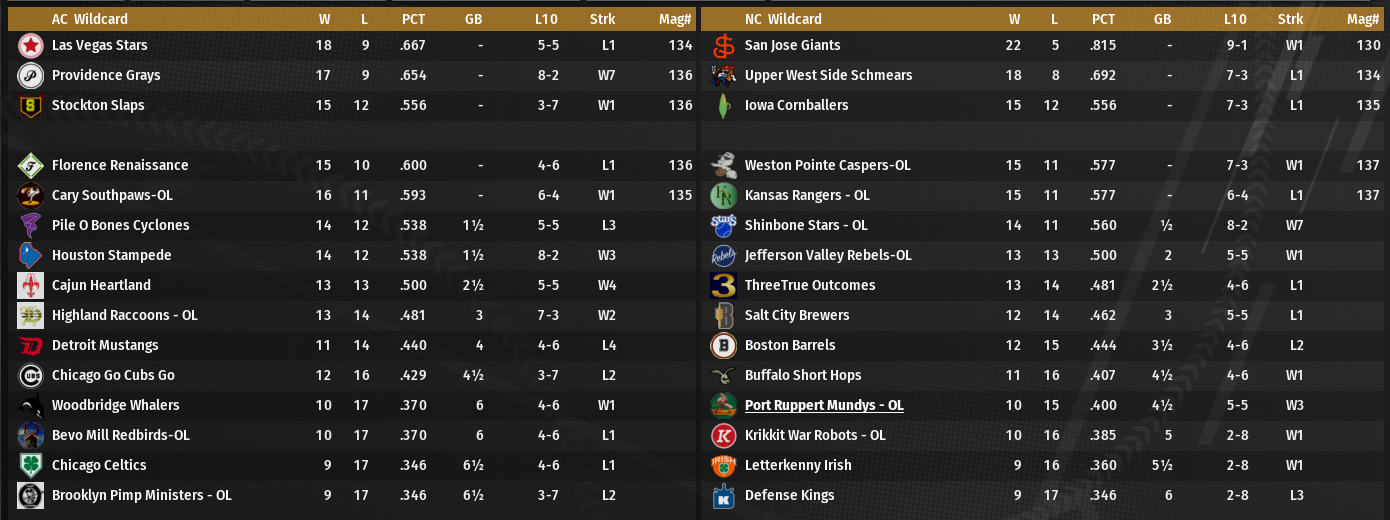The height and width of the screenshot is (520, 1390).
Task: Click the Upper West Side Schmears logo
Action: (x=723, y=75)
